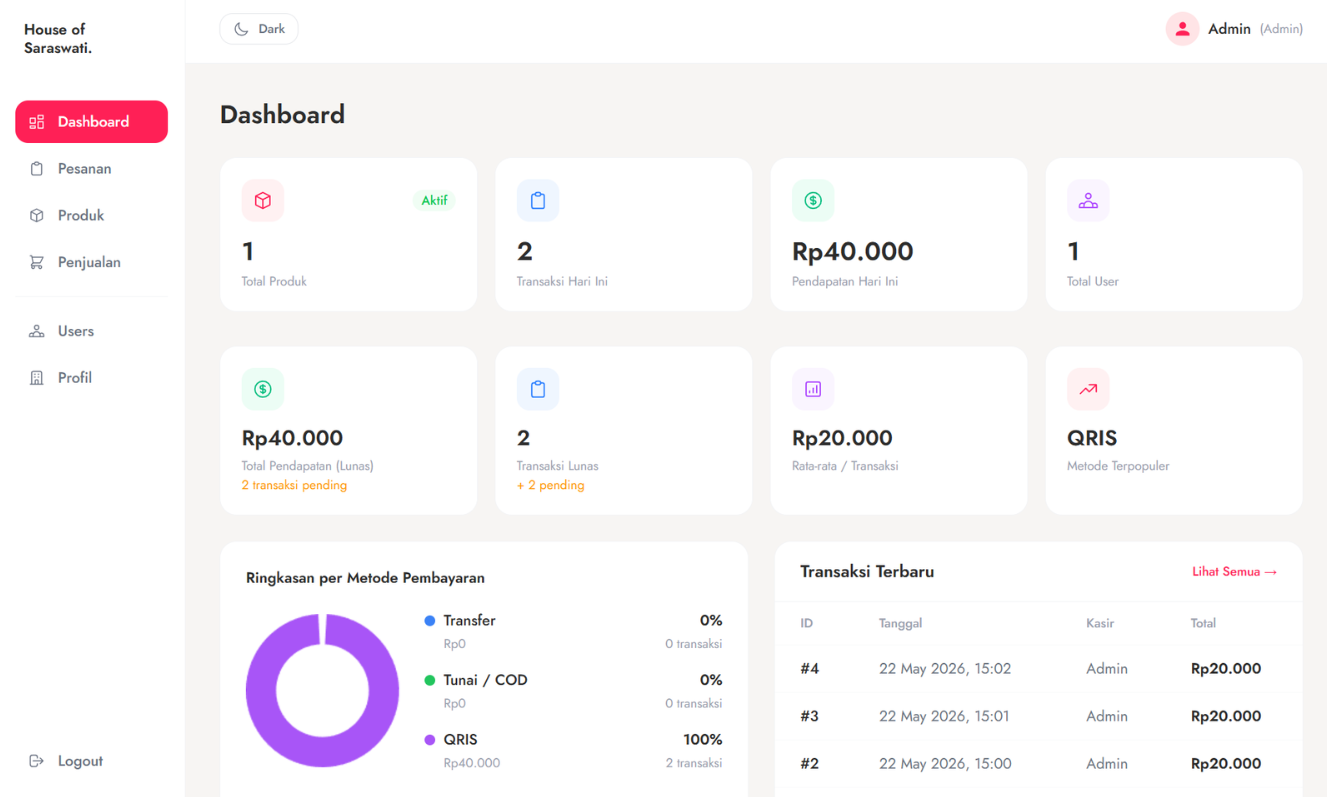1327x797 pixels.
Task: Click the green Tunai / COD legend dot
Action: (430, 680)
